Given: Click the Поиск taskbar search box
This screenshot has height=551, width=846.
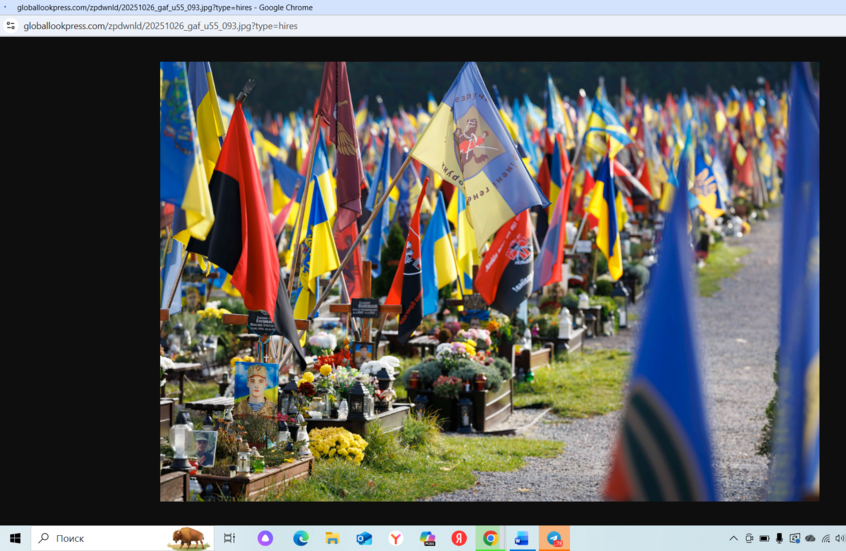Looking at the screenshot, I should click(x=100, y=538).
